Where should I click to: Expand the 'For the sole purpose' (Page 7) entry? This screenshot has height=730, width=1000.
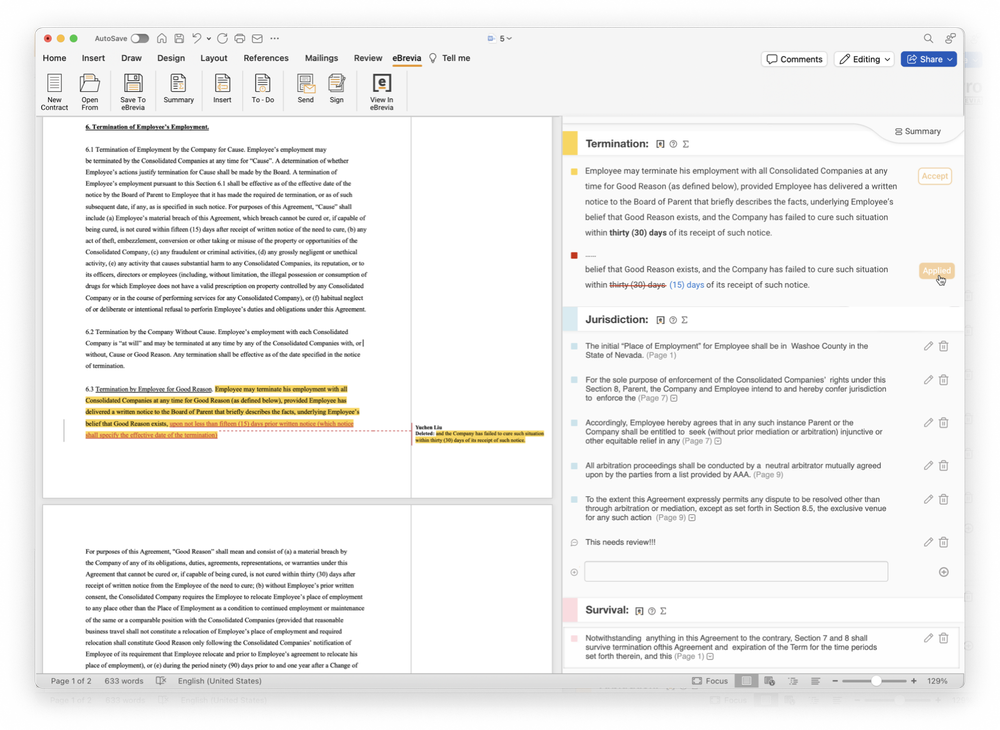point(673,398)
